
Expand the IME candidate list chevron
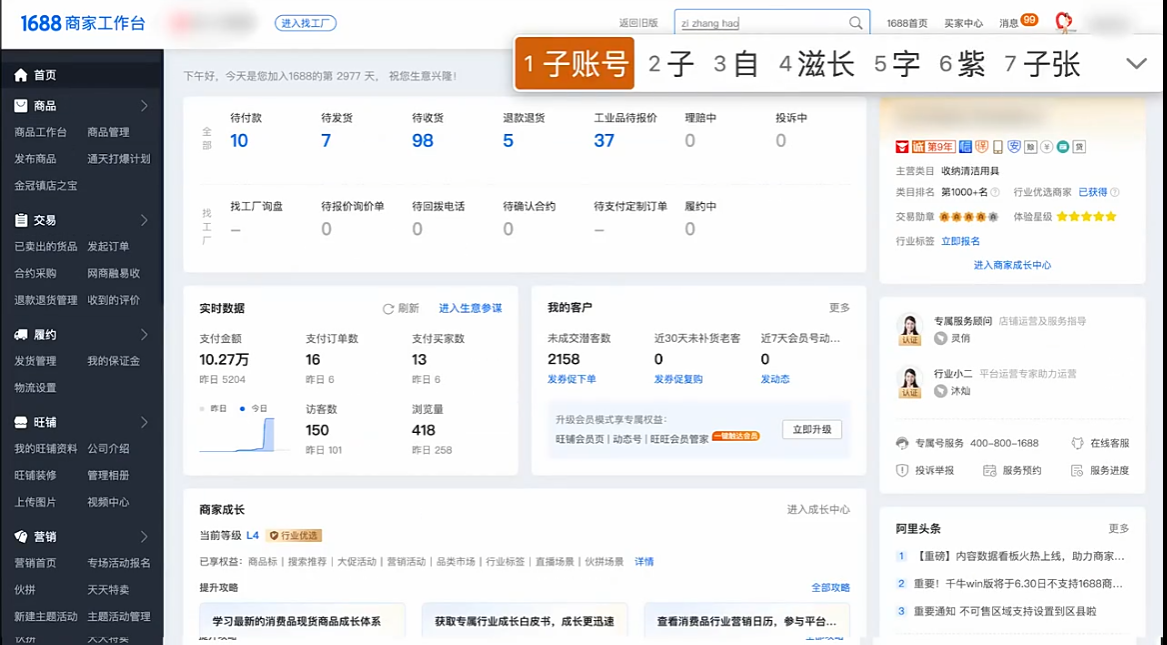tap(1136, 64)
